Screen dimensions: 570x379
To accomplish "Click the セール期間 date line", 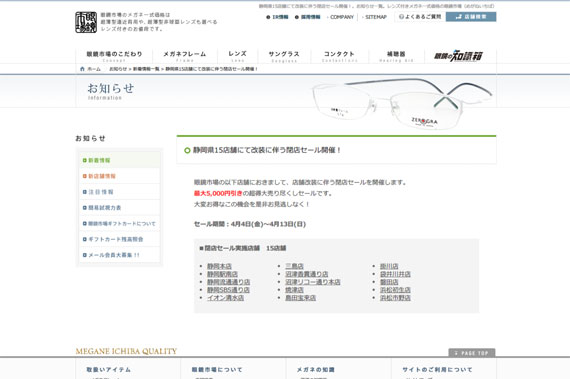I will pyautogui.click(x=250, y=224).
